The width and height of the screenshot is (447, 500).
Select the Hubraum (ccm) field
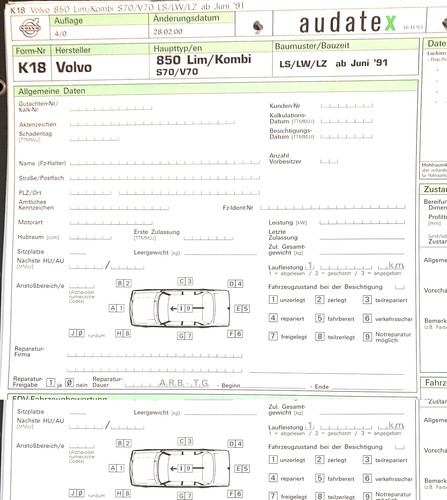point(90,238)
